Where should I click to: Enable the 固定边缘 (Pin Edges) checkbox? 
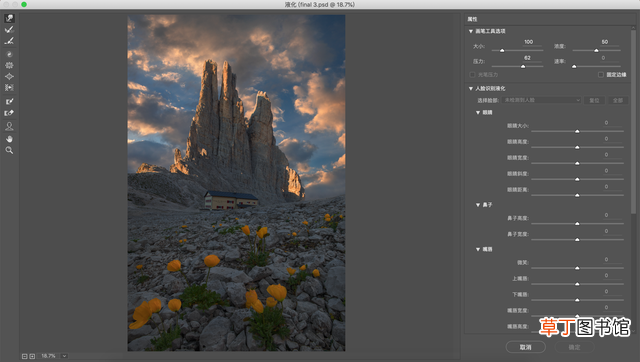click(601, 75)
